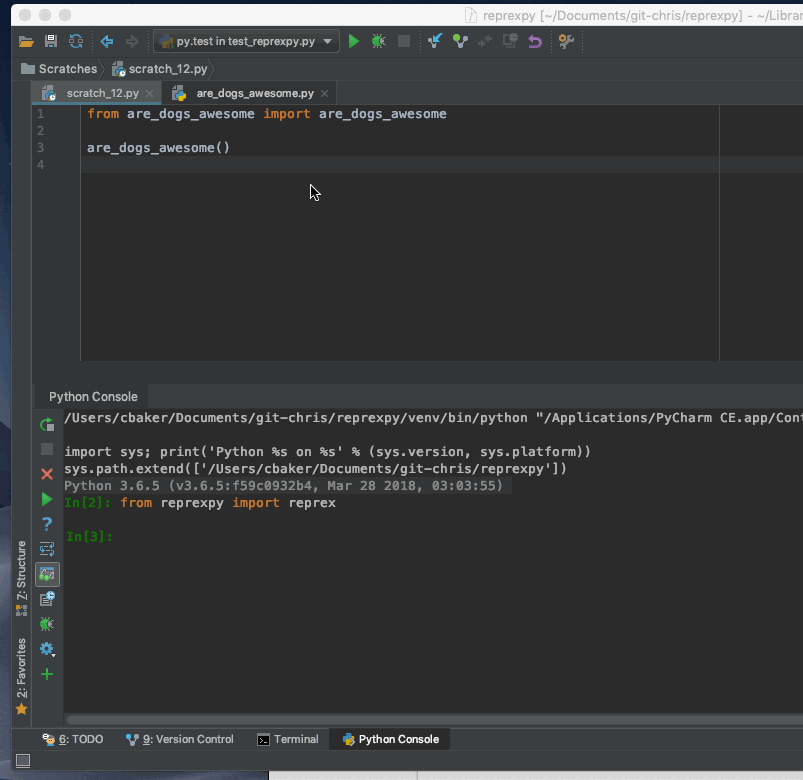The width and height of the screenshot is (803, 780).
Task: Click the Rerun console icon
Action: (47, 425)
